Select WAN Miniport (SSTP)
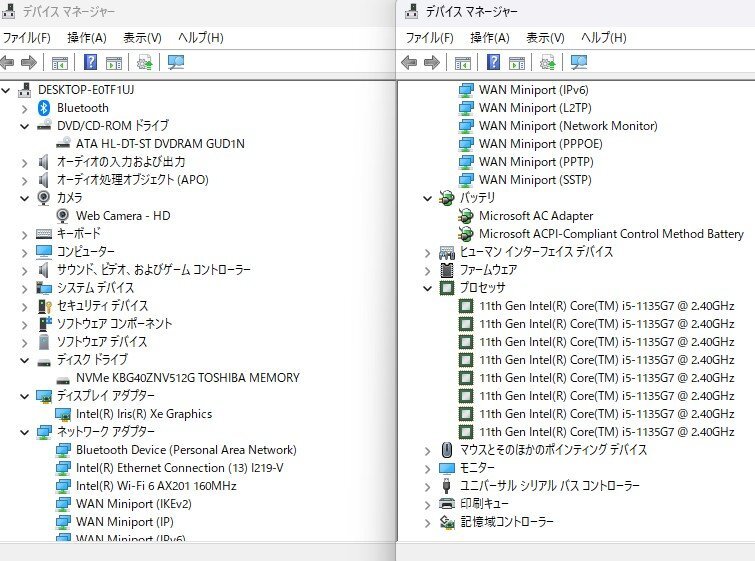This screenshot has height=561, width=755. pyautogui.click(x=535, y=180)
